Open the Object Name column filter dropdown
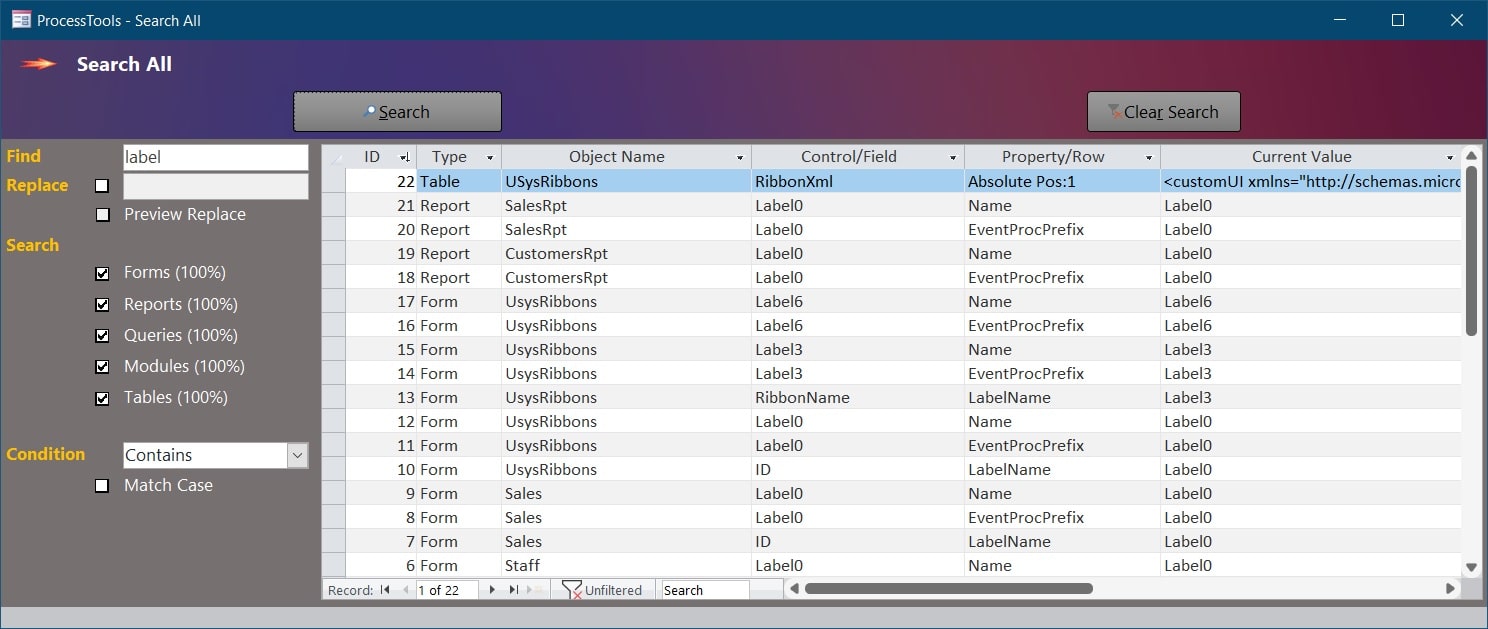This screenshot has width=1488, height=629. pyautogui.click(x=739, y=156)
